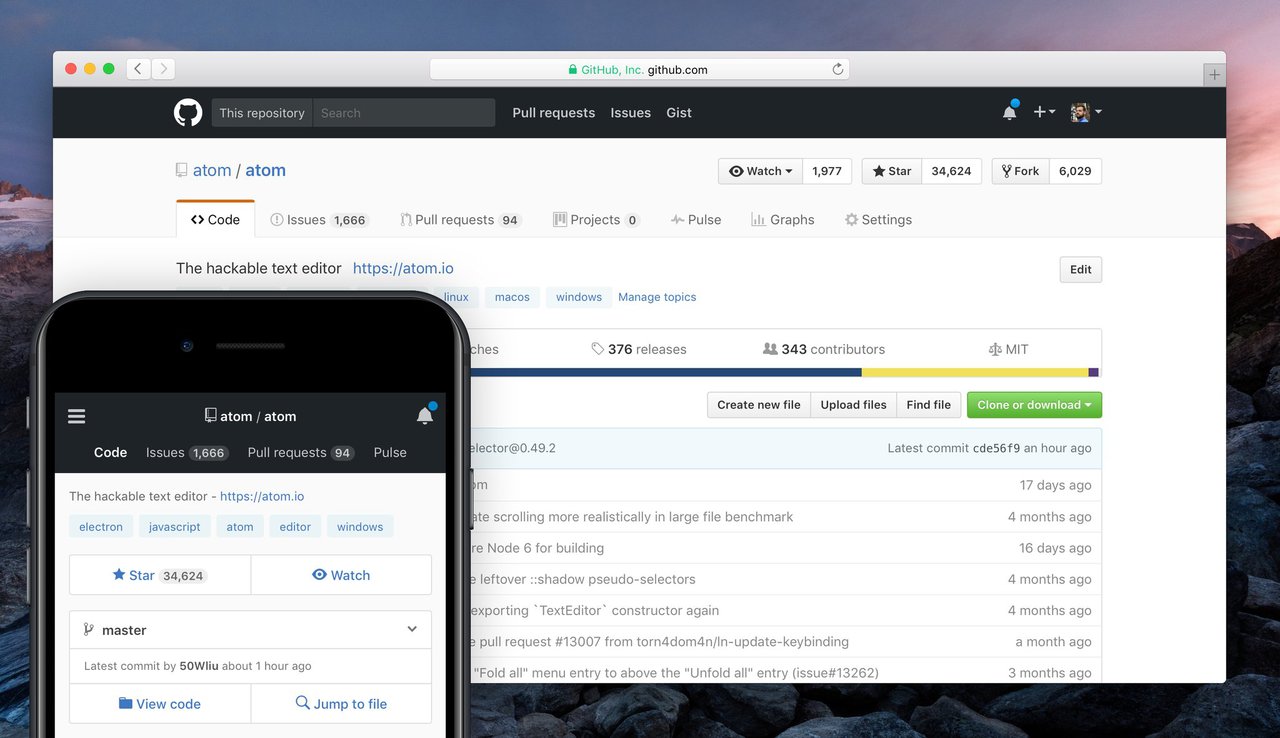
Task: Open the Issues 1,666 tab on the phone
Action: 188,453
